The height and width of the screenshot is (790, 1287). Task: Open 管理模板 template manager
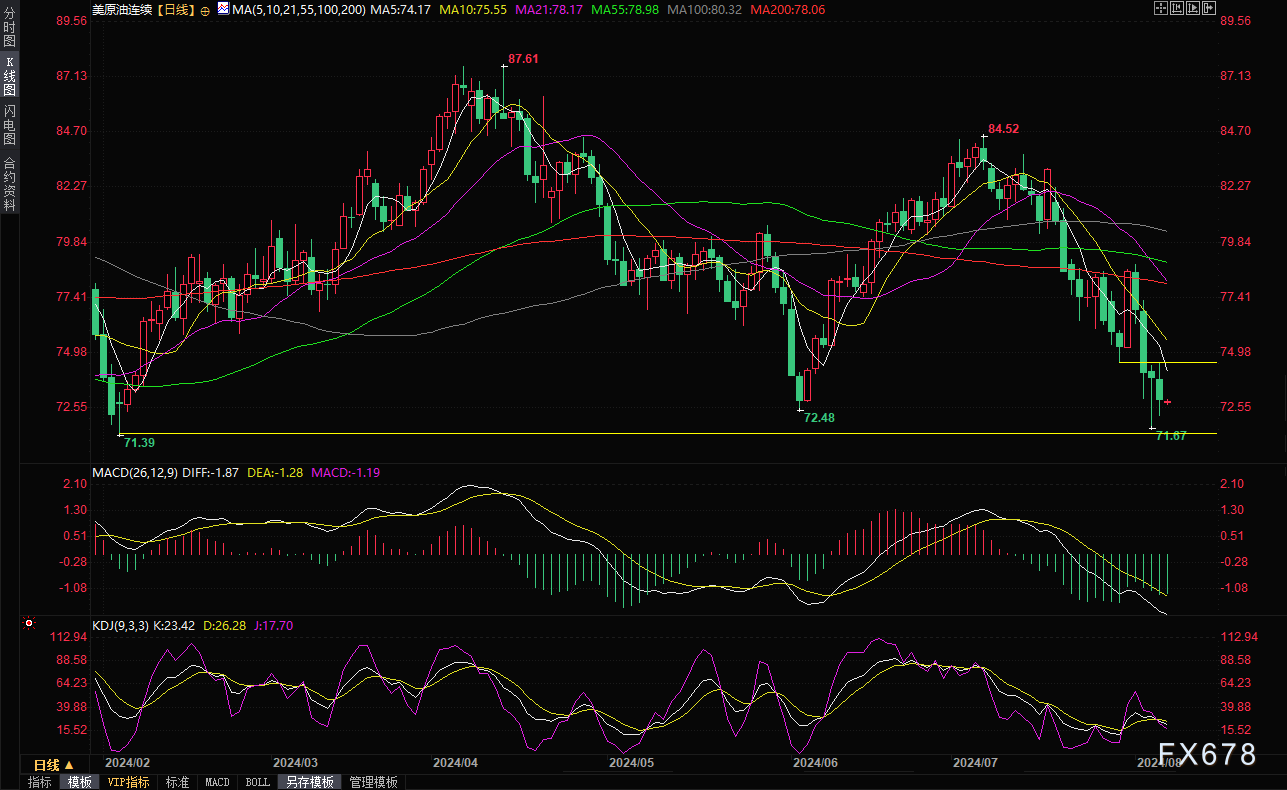(373, 782)
